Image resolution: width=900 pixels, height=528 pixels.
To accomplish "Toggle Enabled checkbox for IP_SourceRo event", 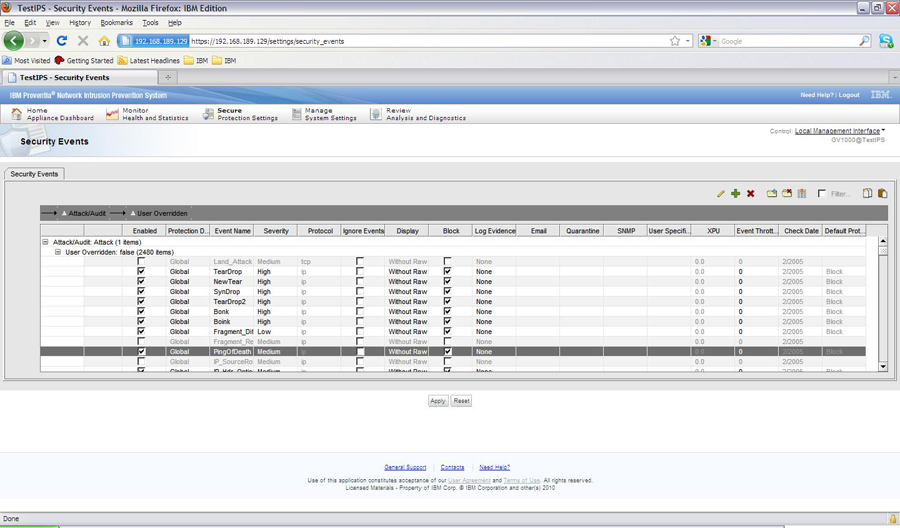I will (141, 362).
